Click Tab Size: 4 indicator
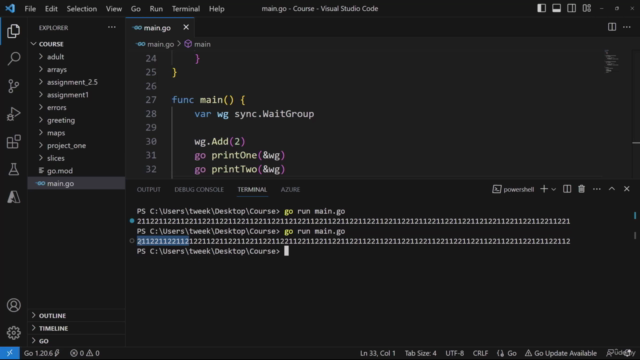This screenshot has height=360, width=640. click(420, 353)
